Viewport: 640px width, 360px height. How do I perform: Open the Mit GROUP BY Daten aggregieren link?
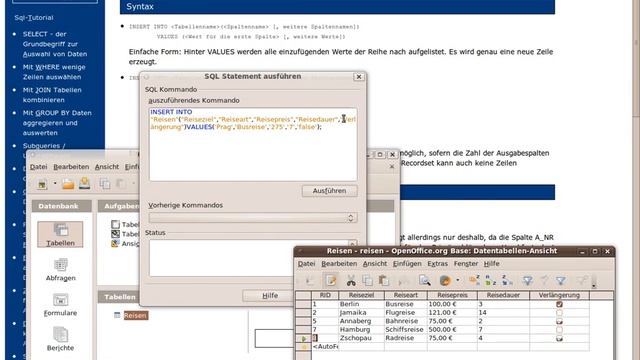(57, 122)
